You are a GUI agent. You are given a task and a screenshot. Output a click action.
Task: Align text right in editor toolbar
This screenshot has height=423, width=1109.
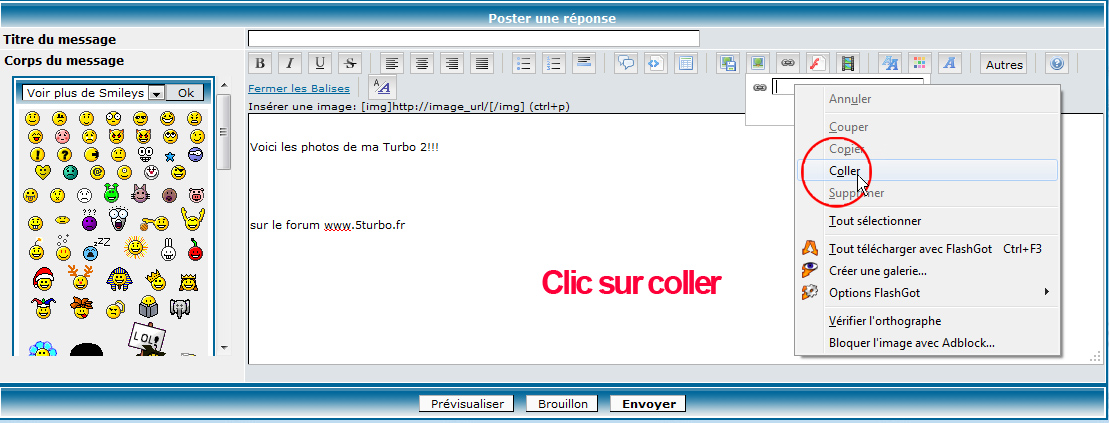[x=453, y=63]
